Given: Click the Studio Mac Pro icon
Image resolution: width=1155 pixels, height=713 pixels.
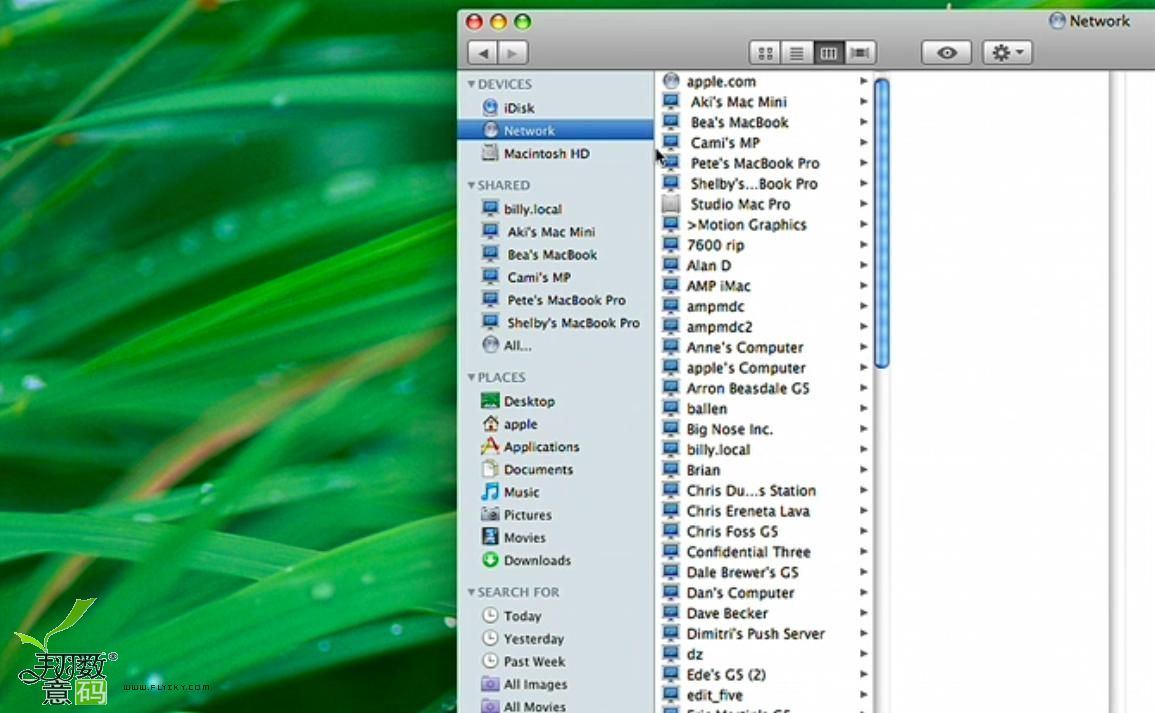Looking at the screenshot, I should point(671,204).
